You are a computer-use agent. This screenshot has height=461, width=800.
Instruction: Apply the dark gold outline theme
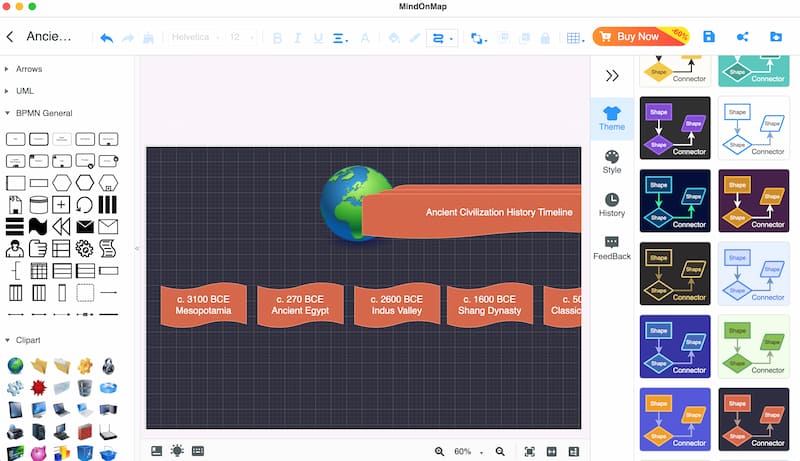pos(675,274)
